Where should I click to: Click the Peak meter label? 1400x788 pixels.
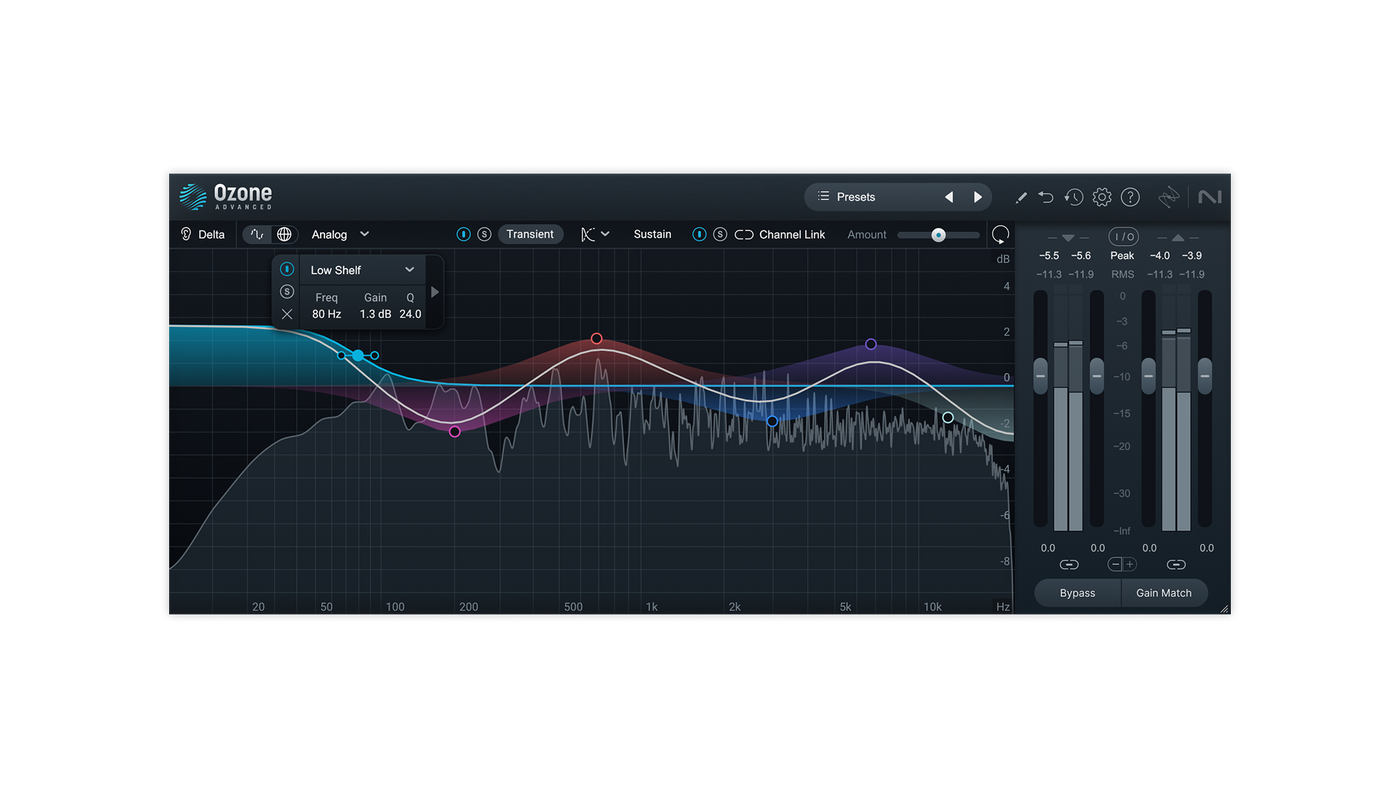coord(1122,256)
